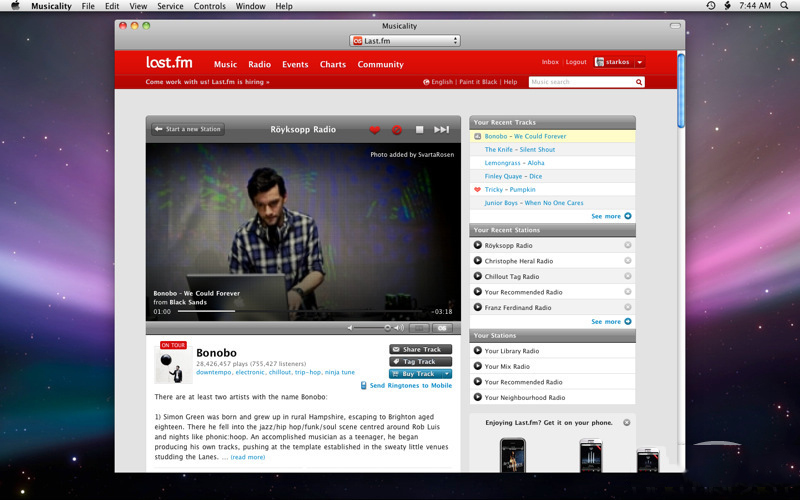
Task: Open the Events tab
Action: pyautogui.click(x=295, y=64)
